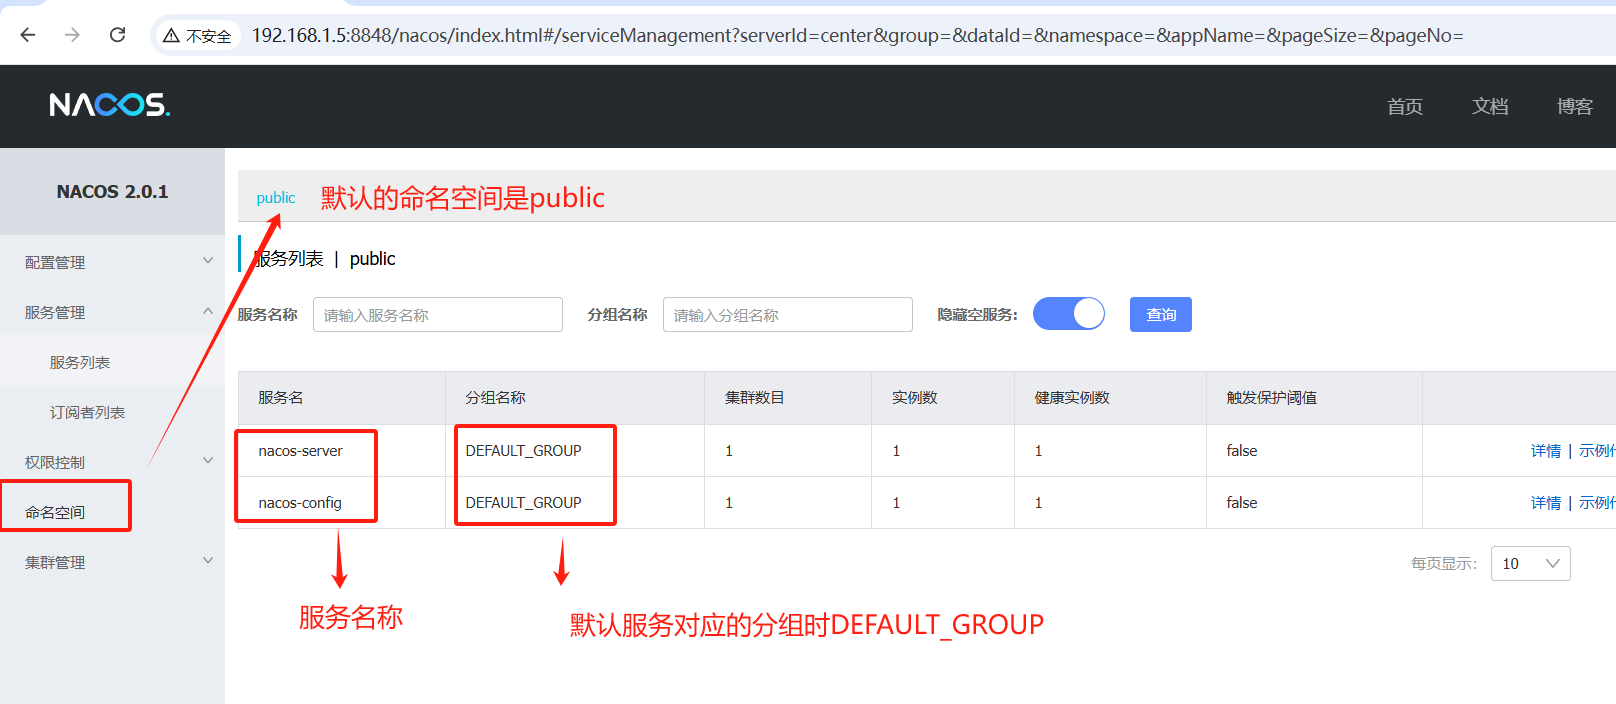The image size is (1616, 704).
Task: Click the 实例数 column header
Action: [915, 398]
